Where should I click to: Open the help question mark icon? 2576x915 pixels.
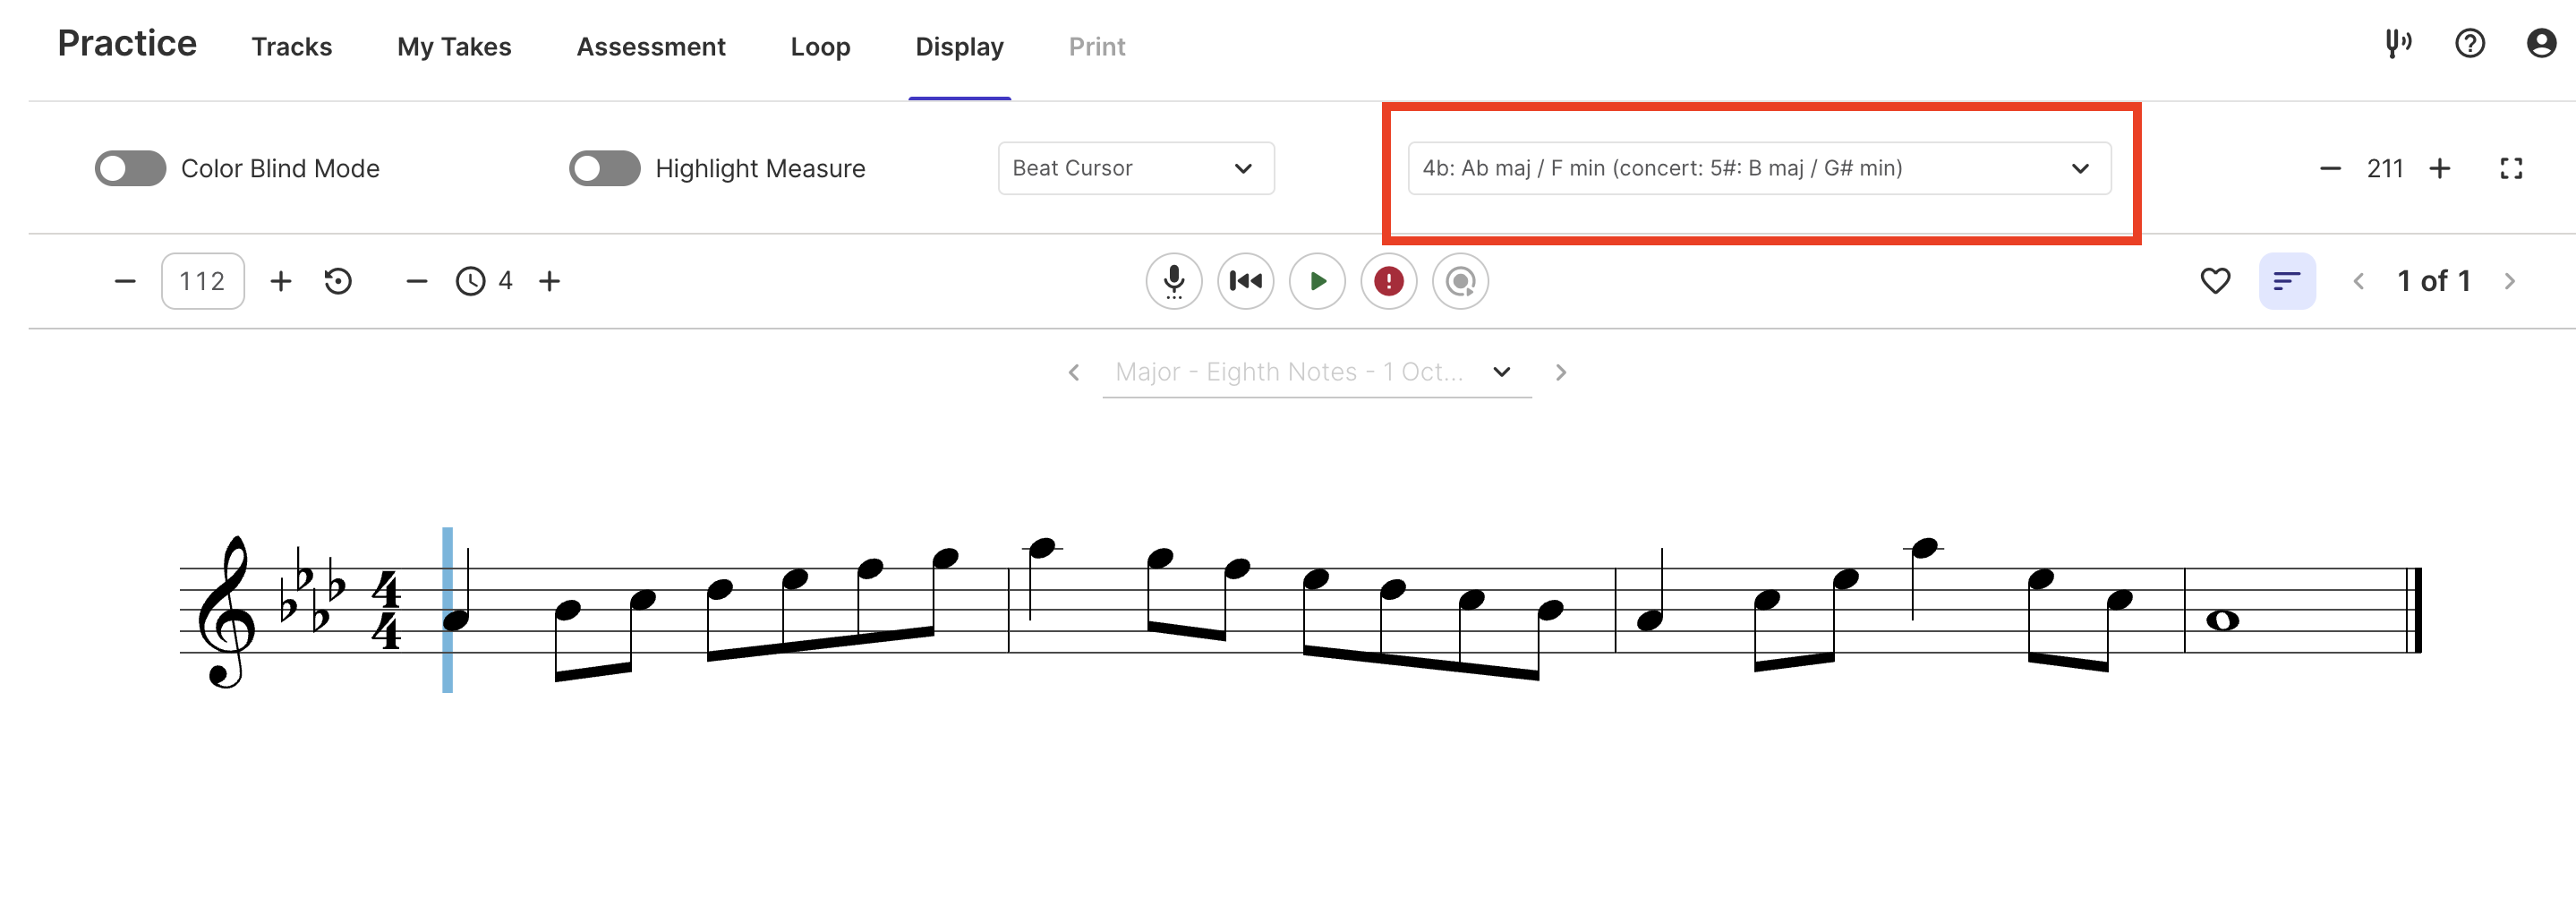click(x=2469, y=44)
